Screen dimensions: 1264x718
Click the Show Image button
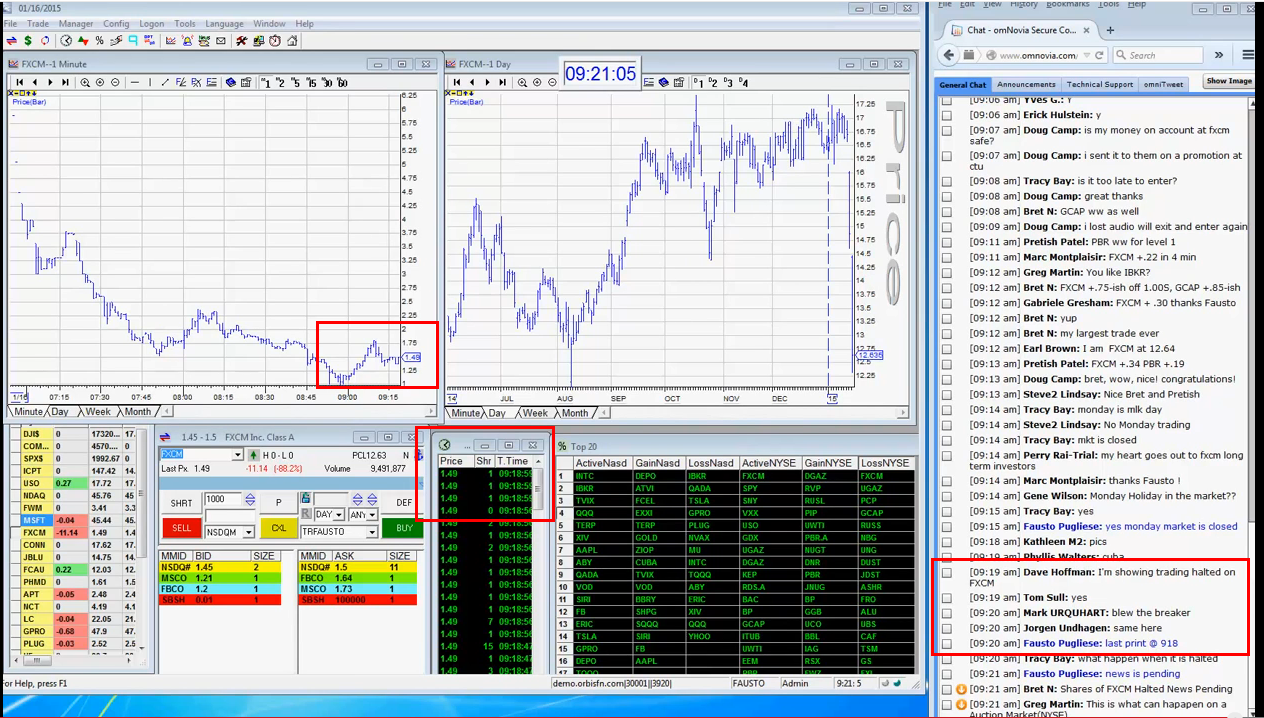pos(1229,81)
